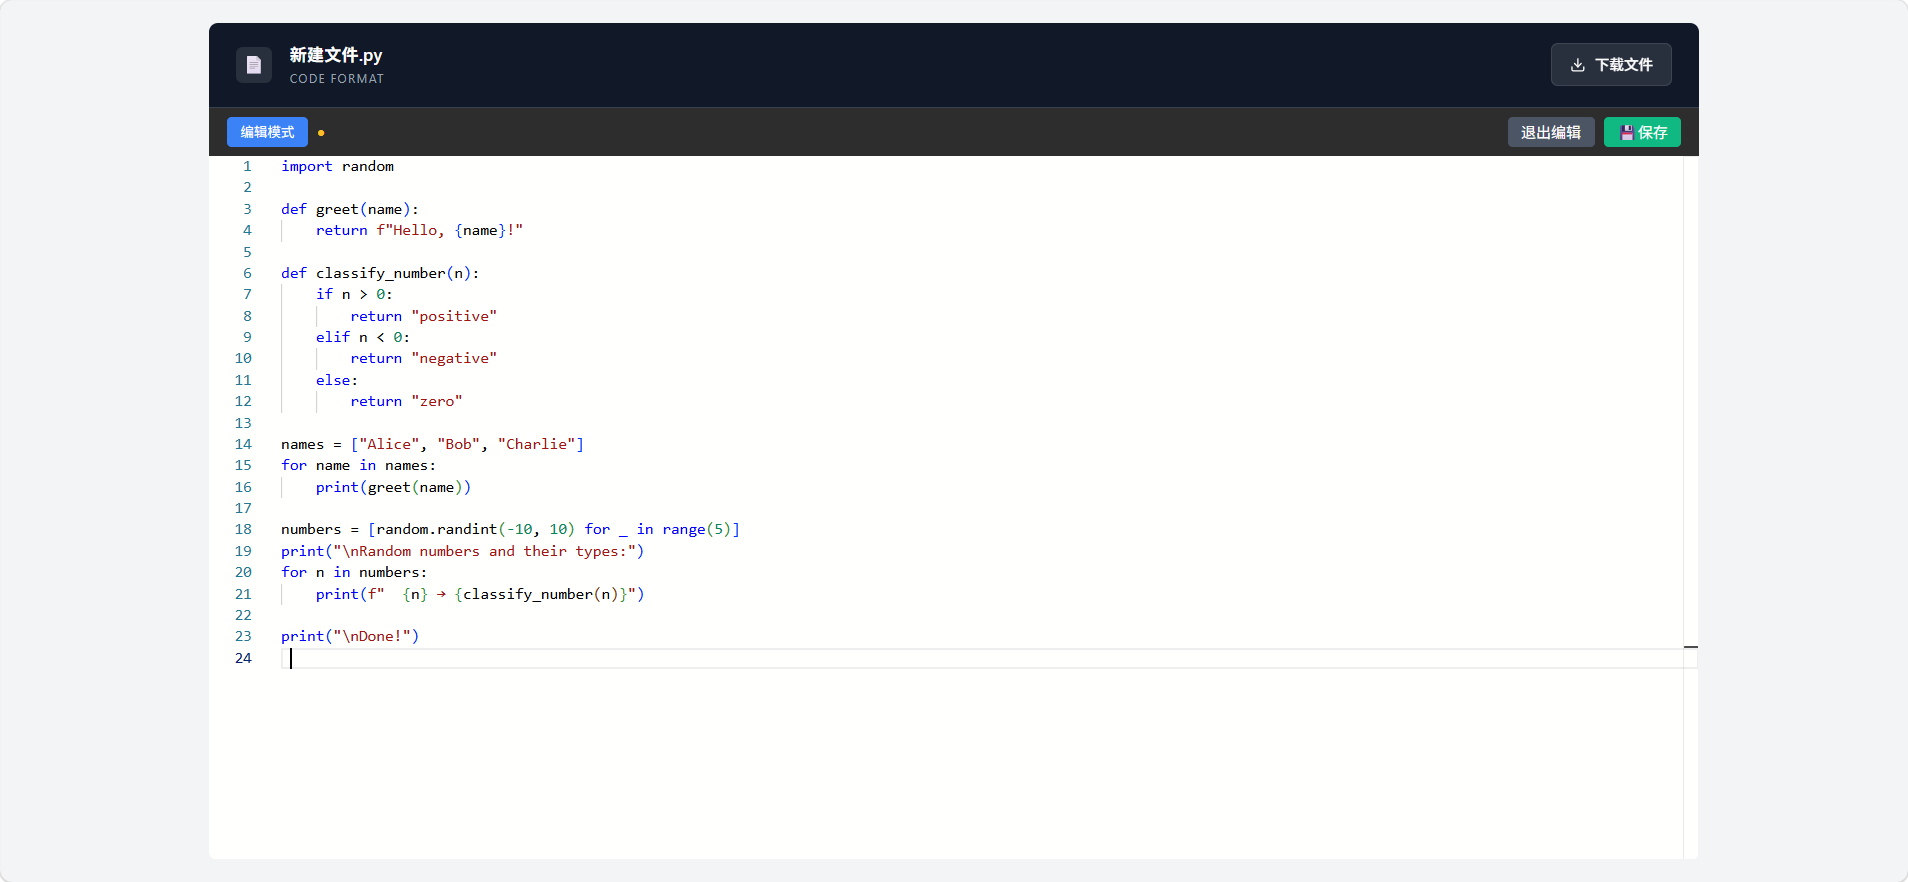The height and width of the screenshot is (882, 1908).
Task: Click 'for n in numbers:' line
Action: [354, 572]
